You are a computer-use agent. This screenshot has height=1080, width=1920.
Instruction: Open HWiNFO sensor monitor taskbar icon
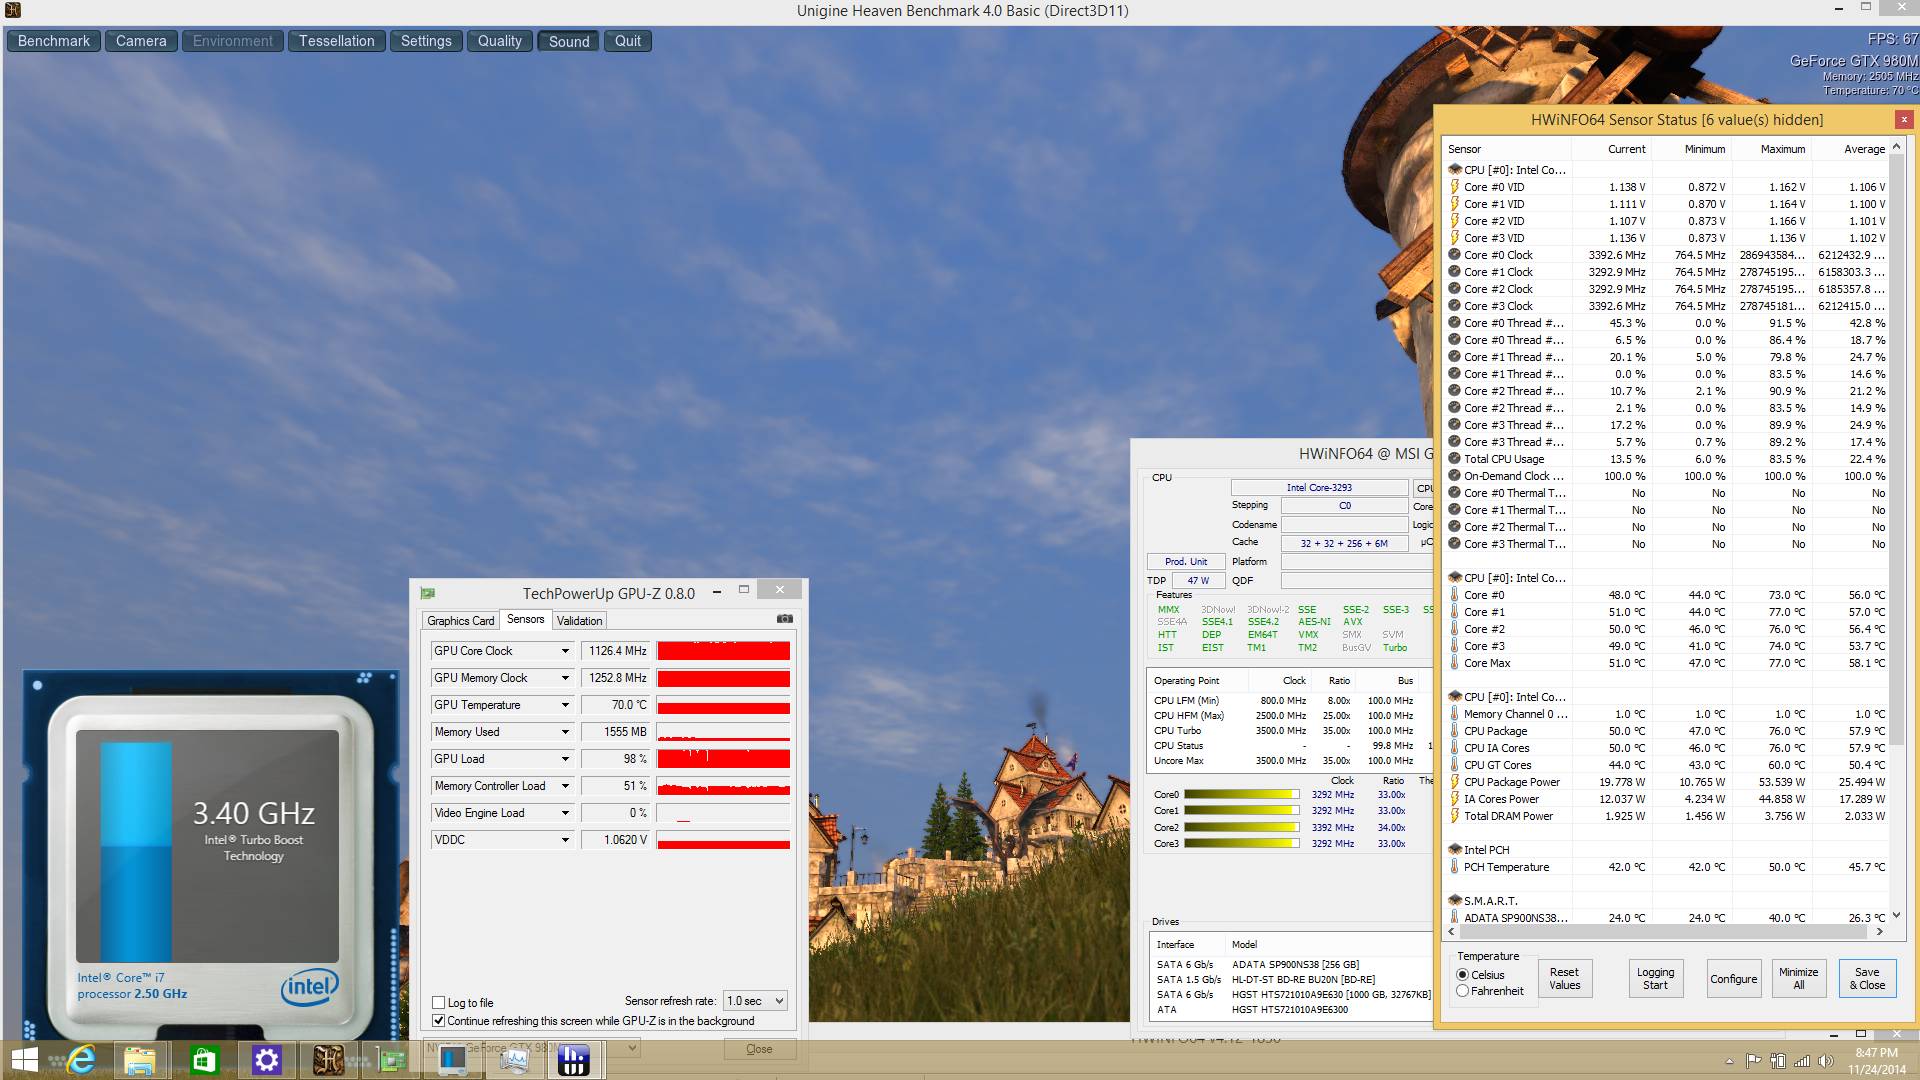[514, 1060]
